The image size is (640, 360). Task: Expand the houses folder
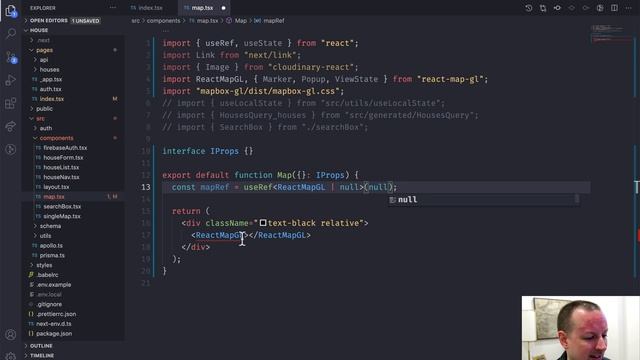click(x=49, y=69)
